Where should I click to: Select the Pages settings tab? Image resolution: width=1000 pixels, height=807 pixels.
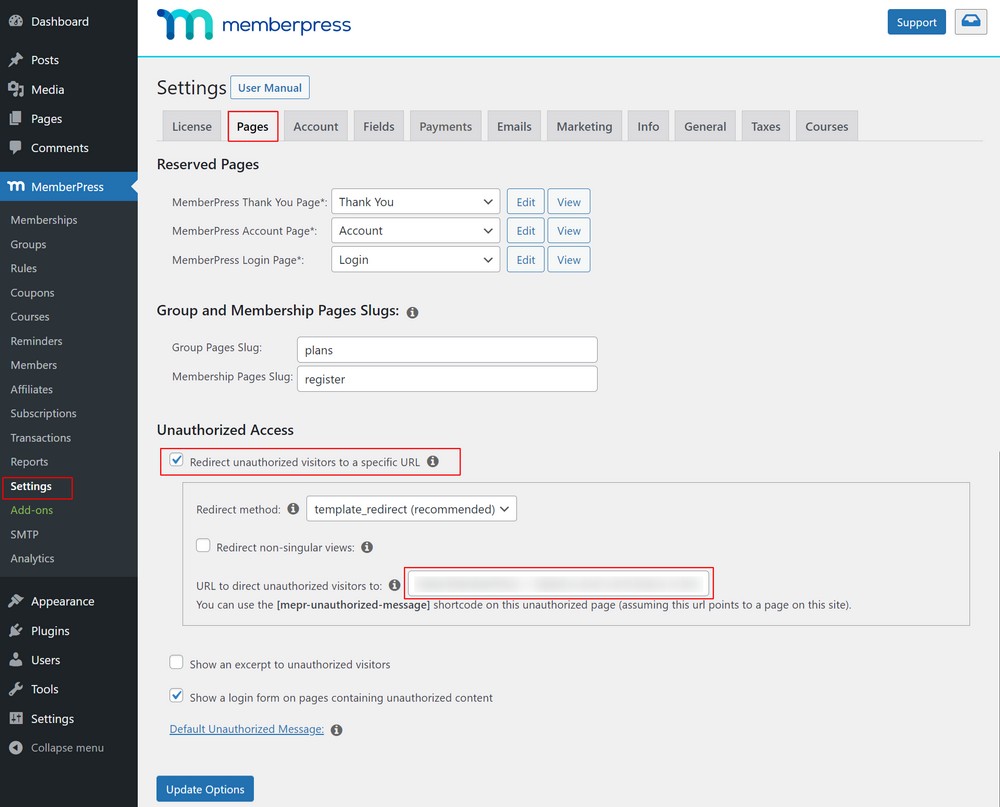(x=253, y=126)
